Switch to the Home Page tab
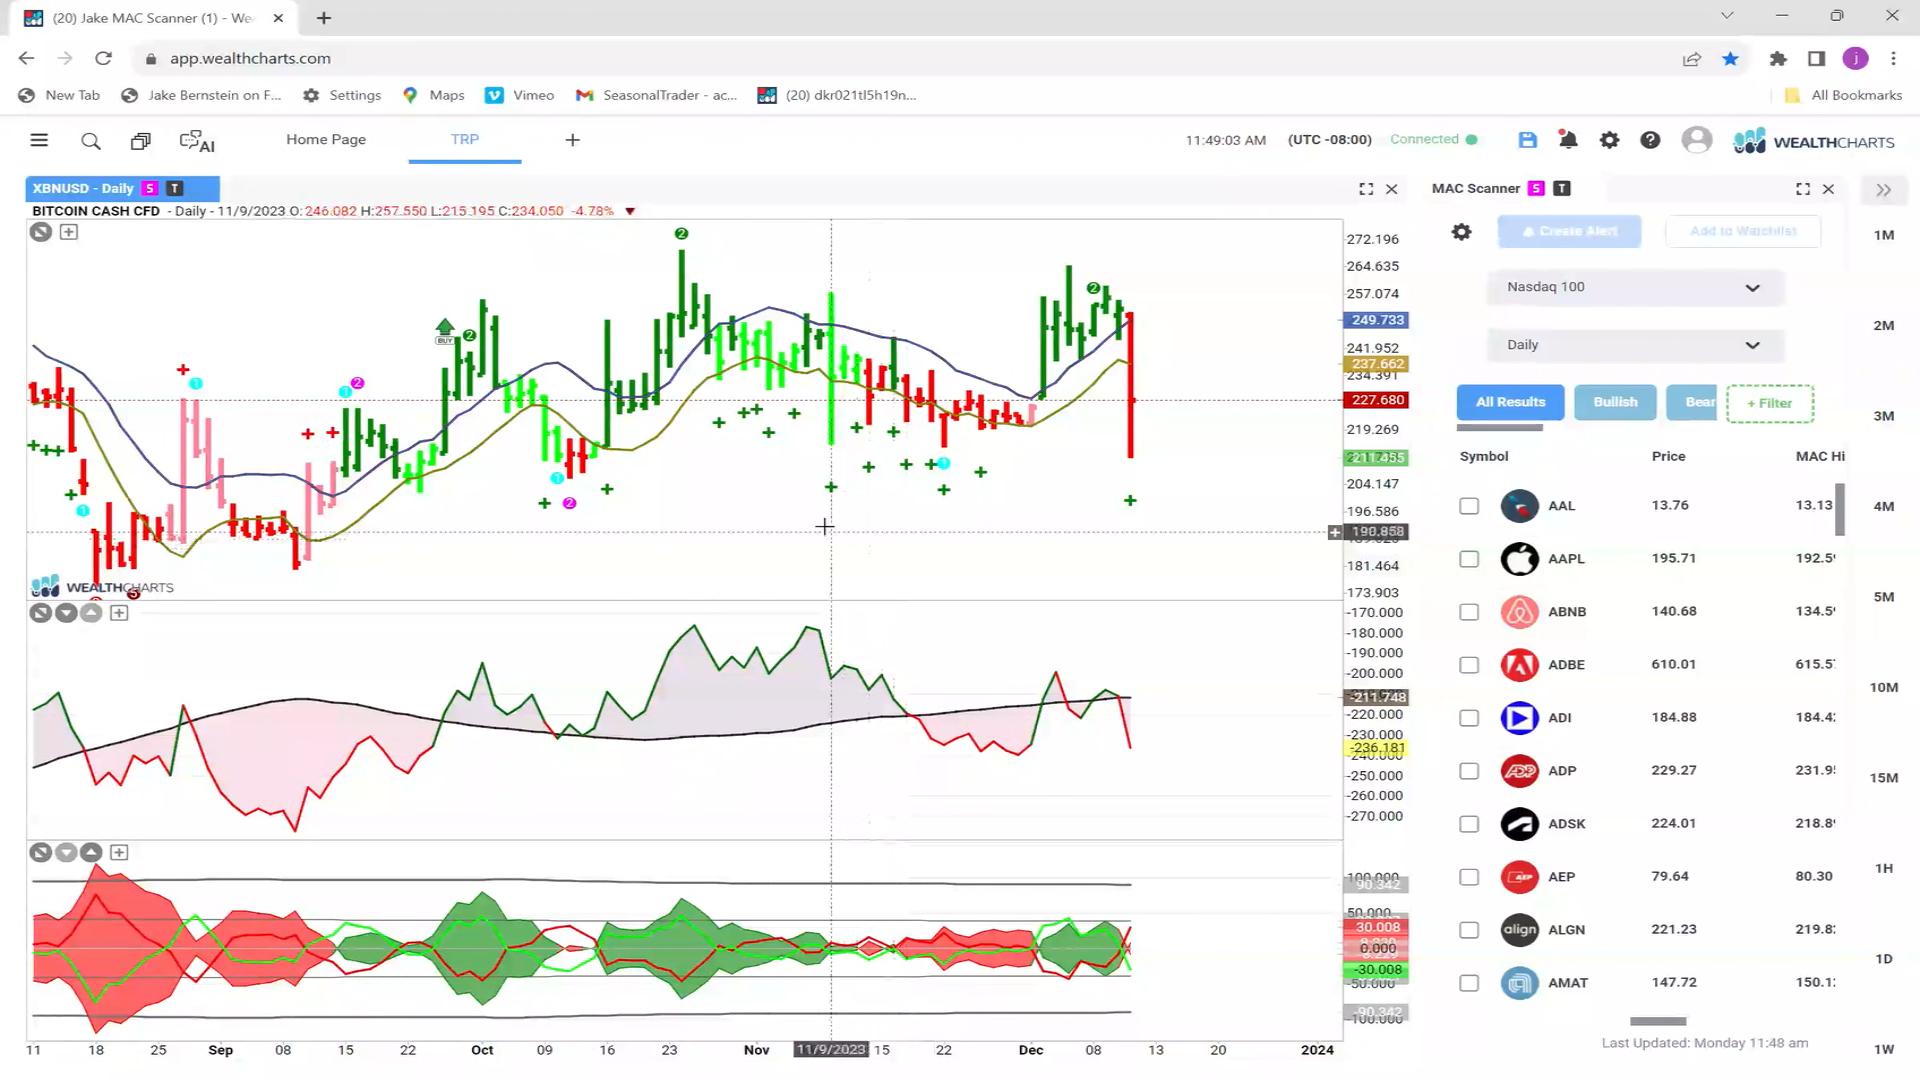 pos(326,140)
